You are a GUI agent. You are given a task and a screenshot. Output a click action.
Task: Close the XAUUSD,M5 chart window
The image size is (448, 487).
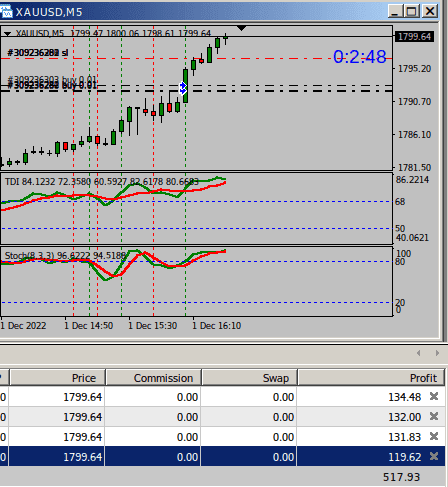(430, 12)
